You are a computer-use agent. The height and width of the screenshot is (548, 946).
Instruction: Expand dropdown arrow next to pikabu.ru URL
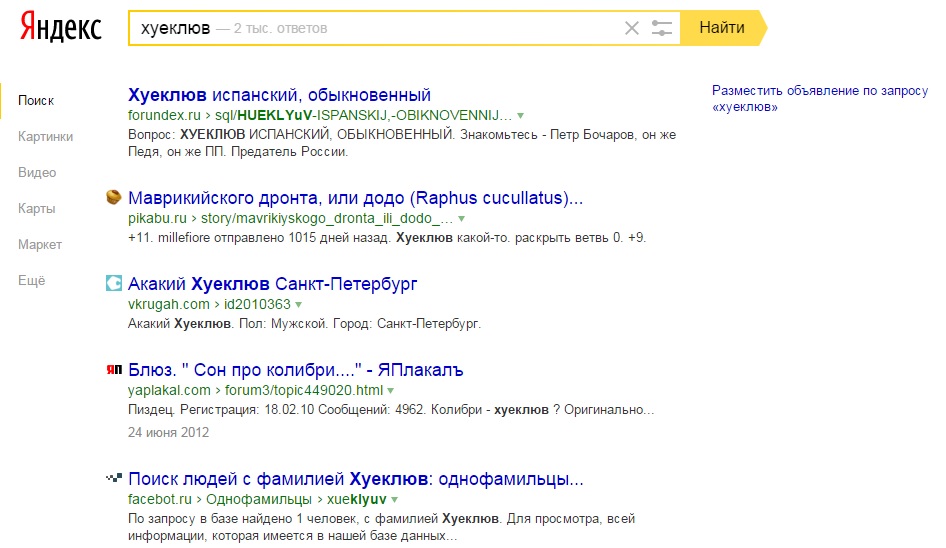tap(462, 218)
